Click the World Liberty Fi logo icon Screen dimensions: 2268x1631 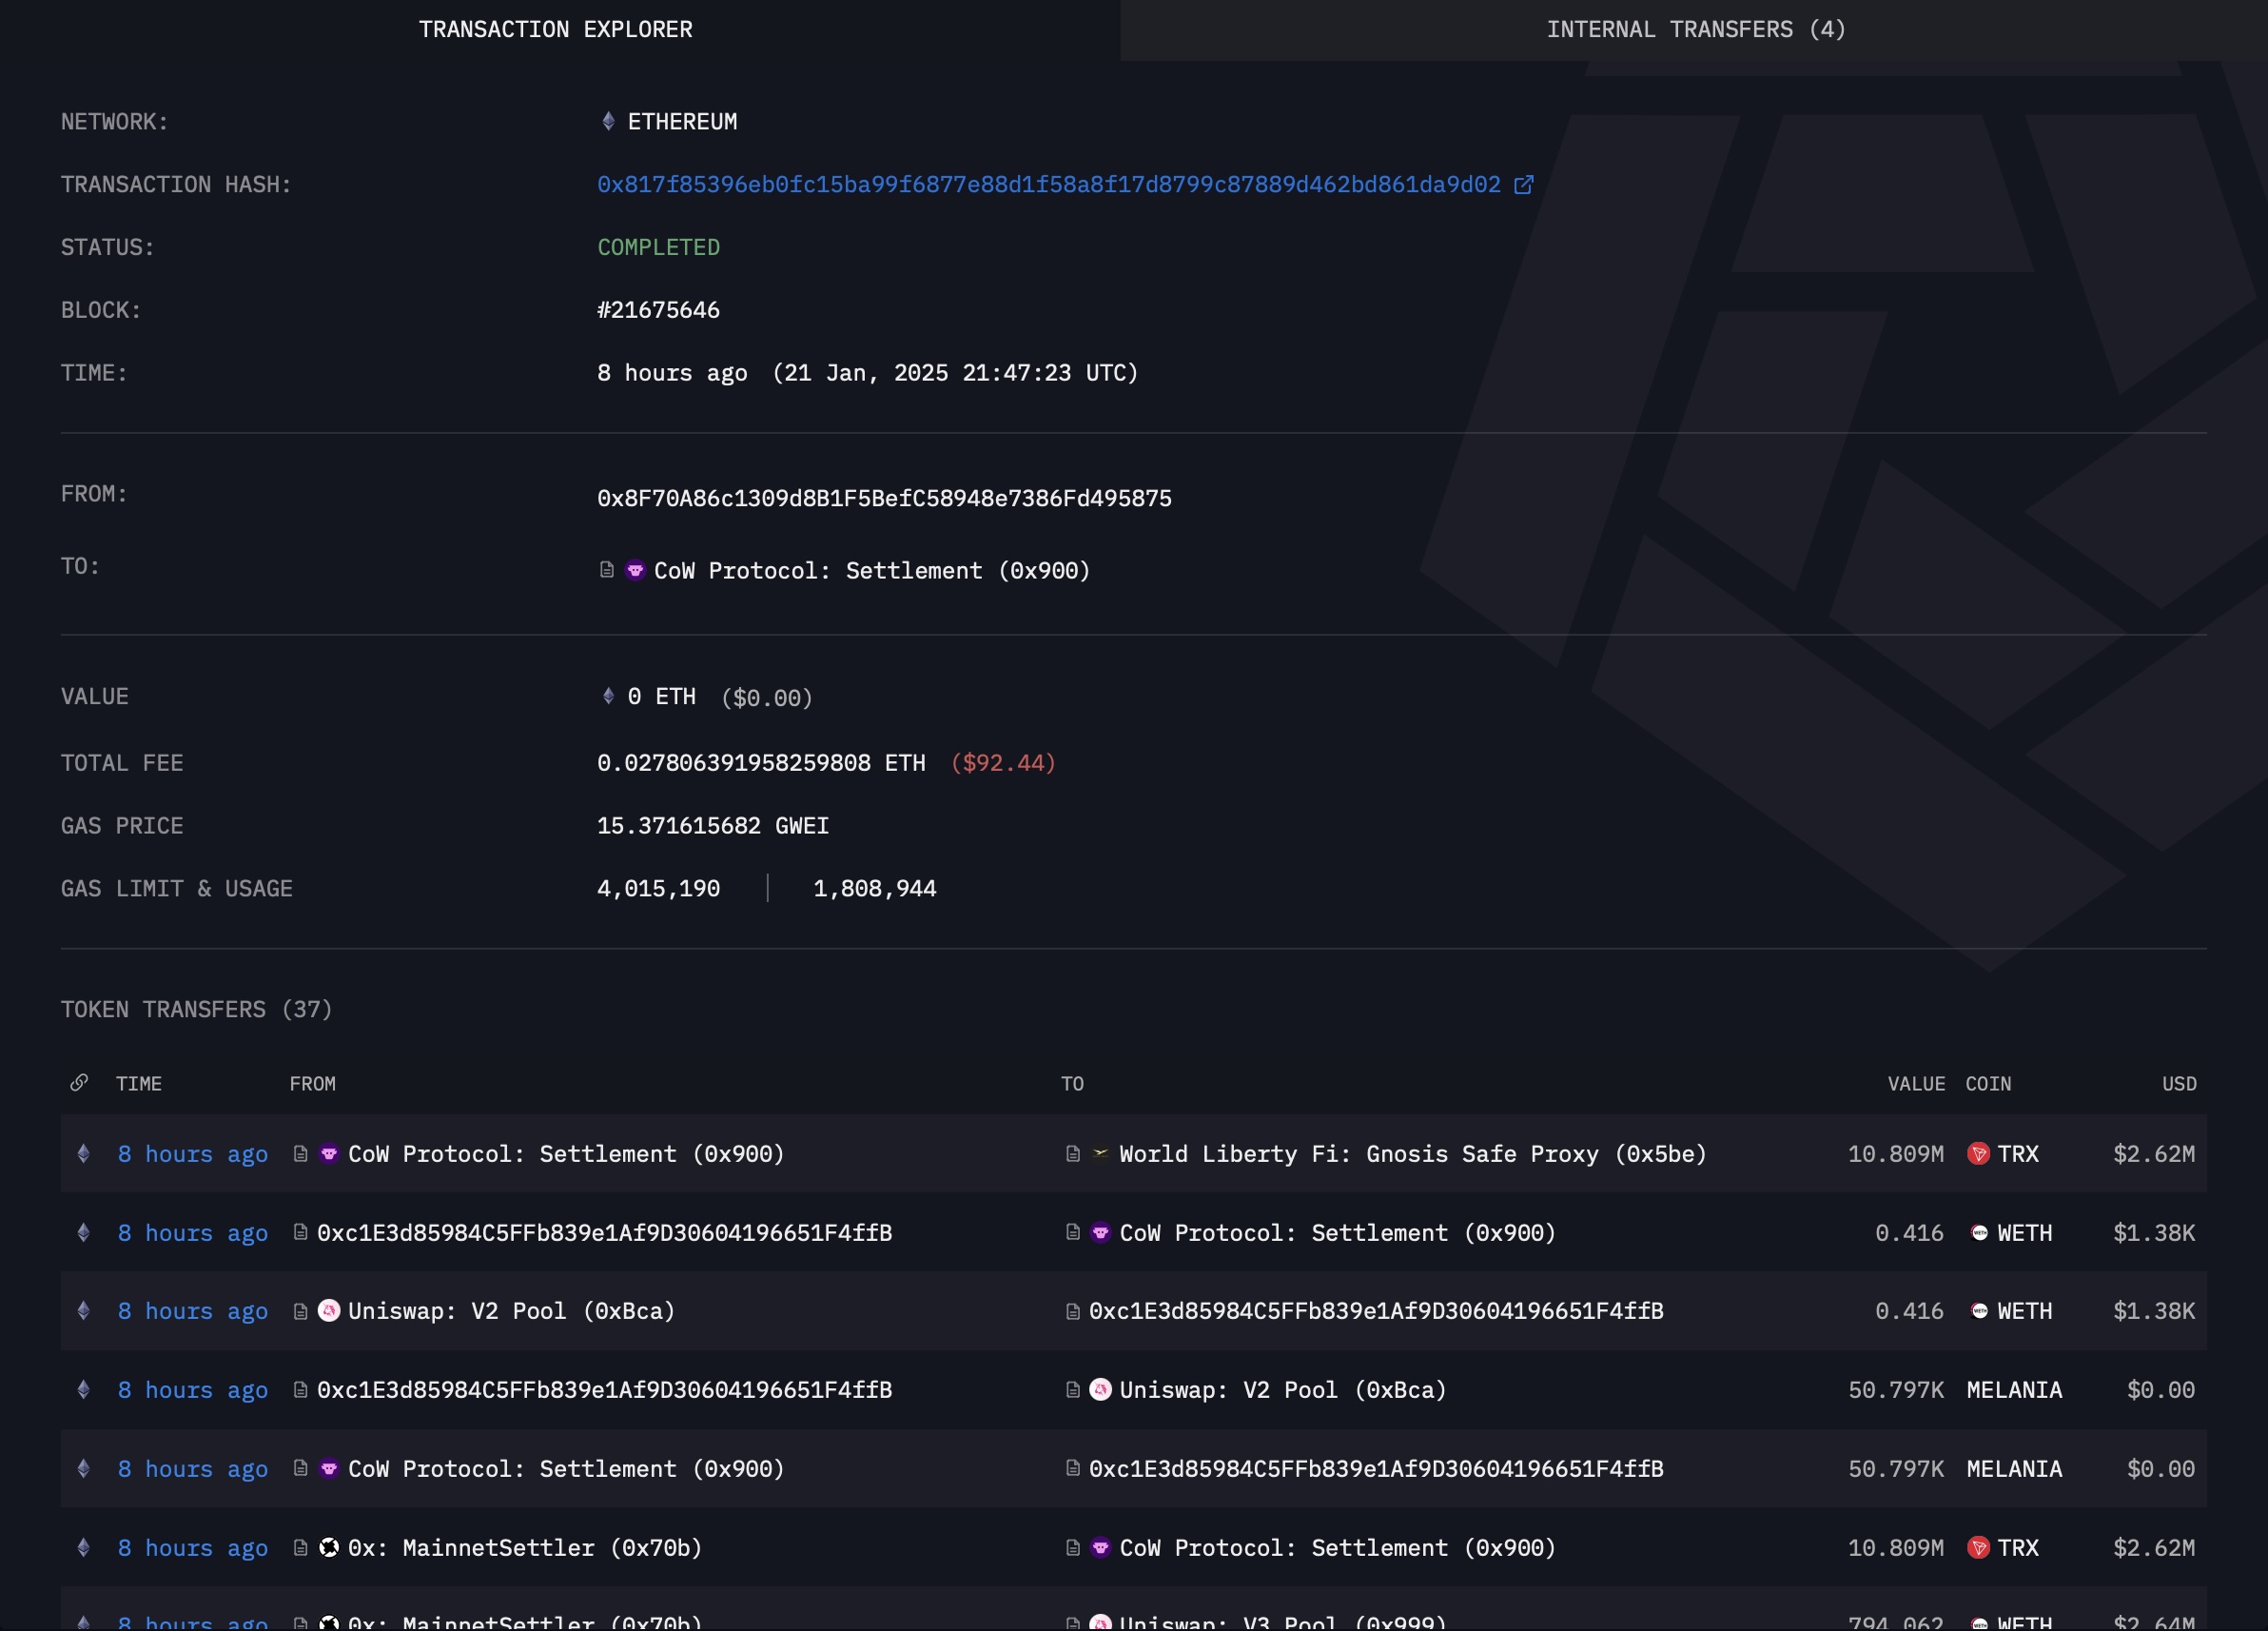(x=1100, y=1153)
